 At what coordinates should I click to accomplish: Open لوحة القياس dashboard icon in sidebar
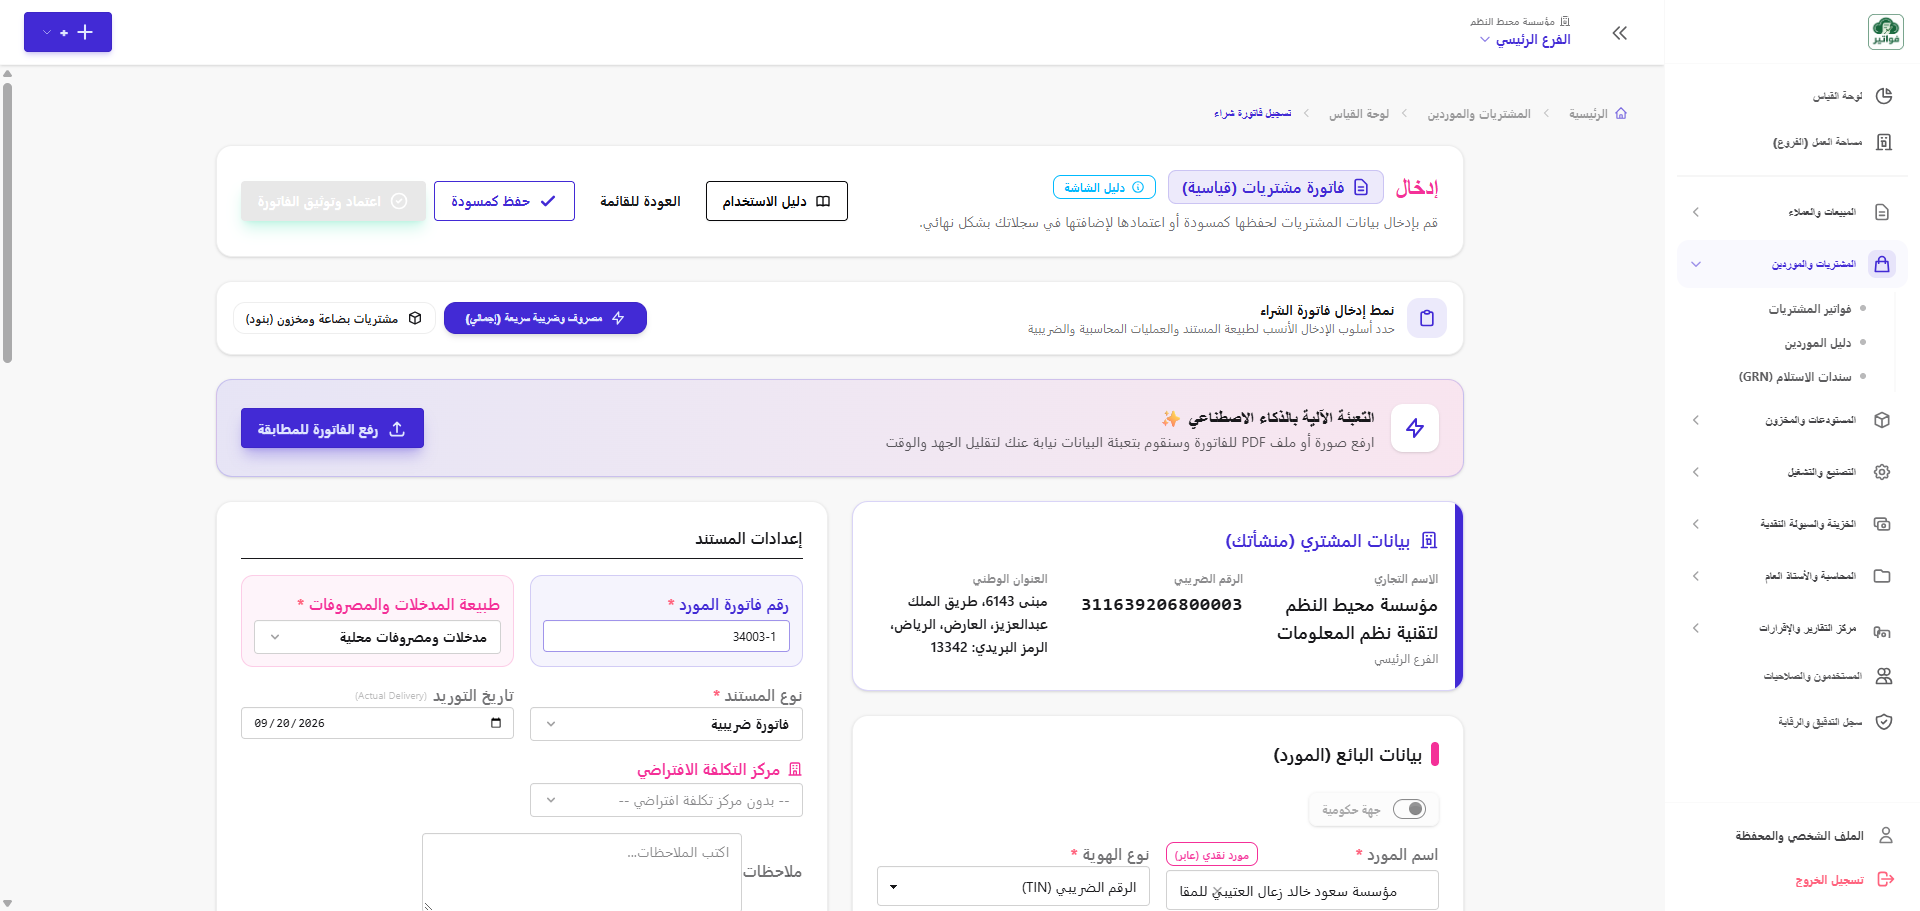pos(1884,96)
